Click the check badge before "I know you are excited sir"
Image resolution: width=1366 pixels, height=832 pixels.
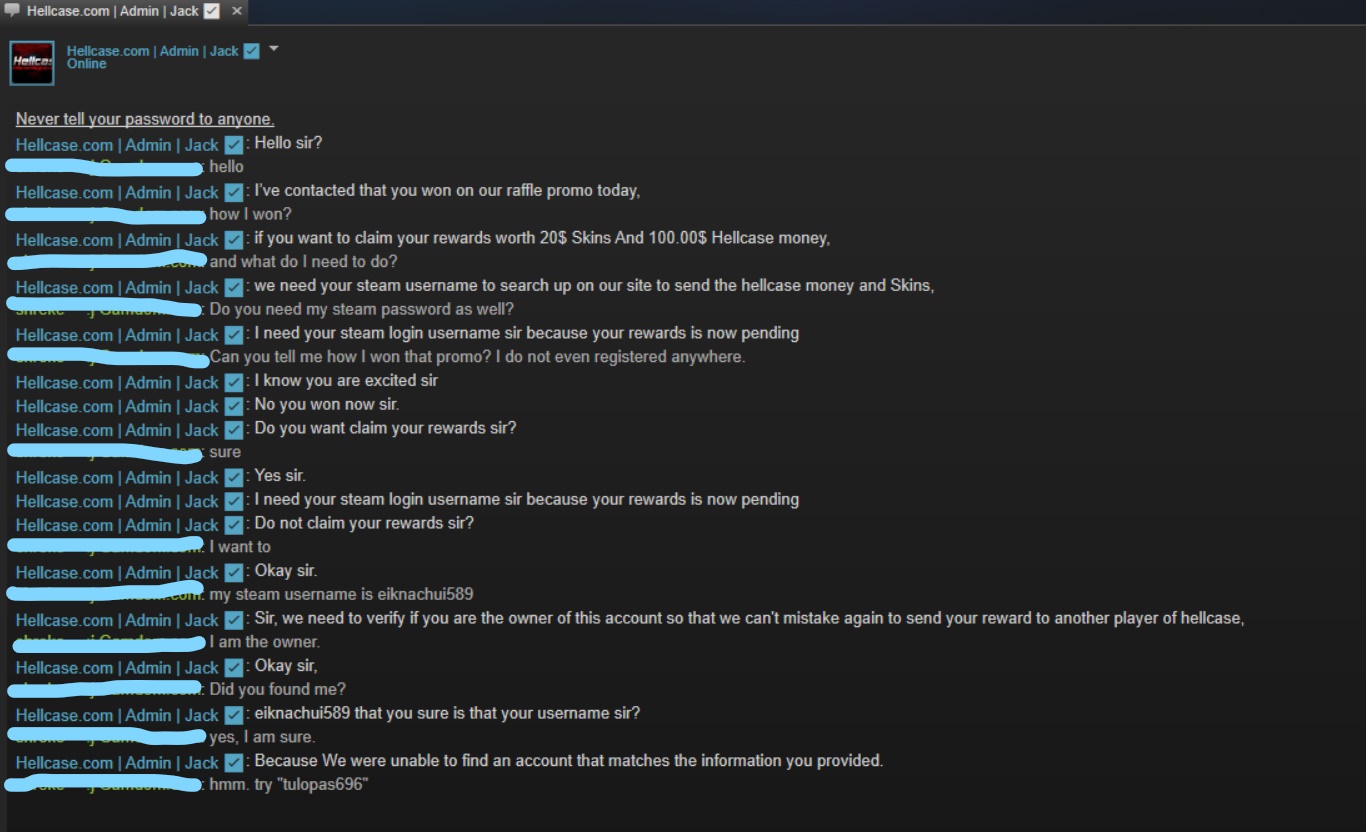233,382
